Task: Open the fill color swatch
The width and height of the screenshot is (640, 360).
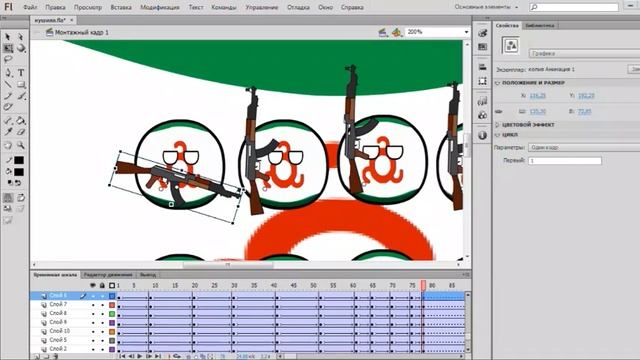Action: point(18,172)
